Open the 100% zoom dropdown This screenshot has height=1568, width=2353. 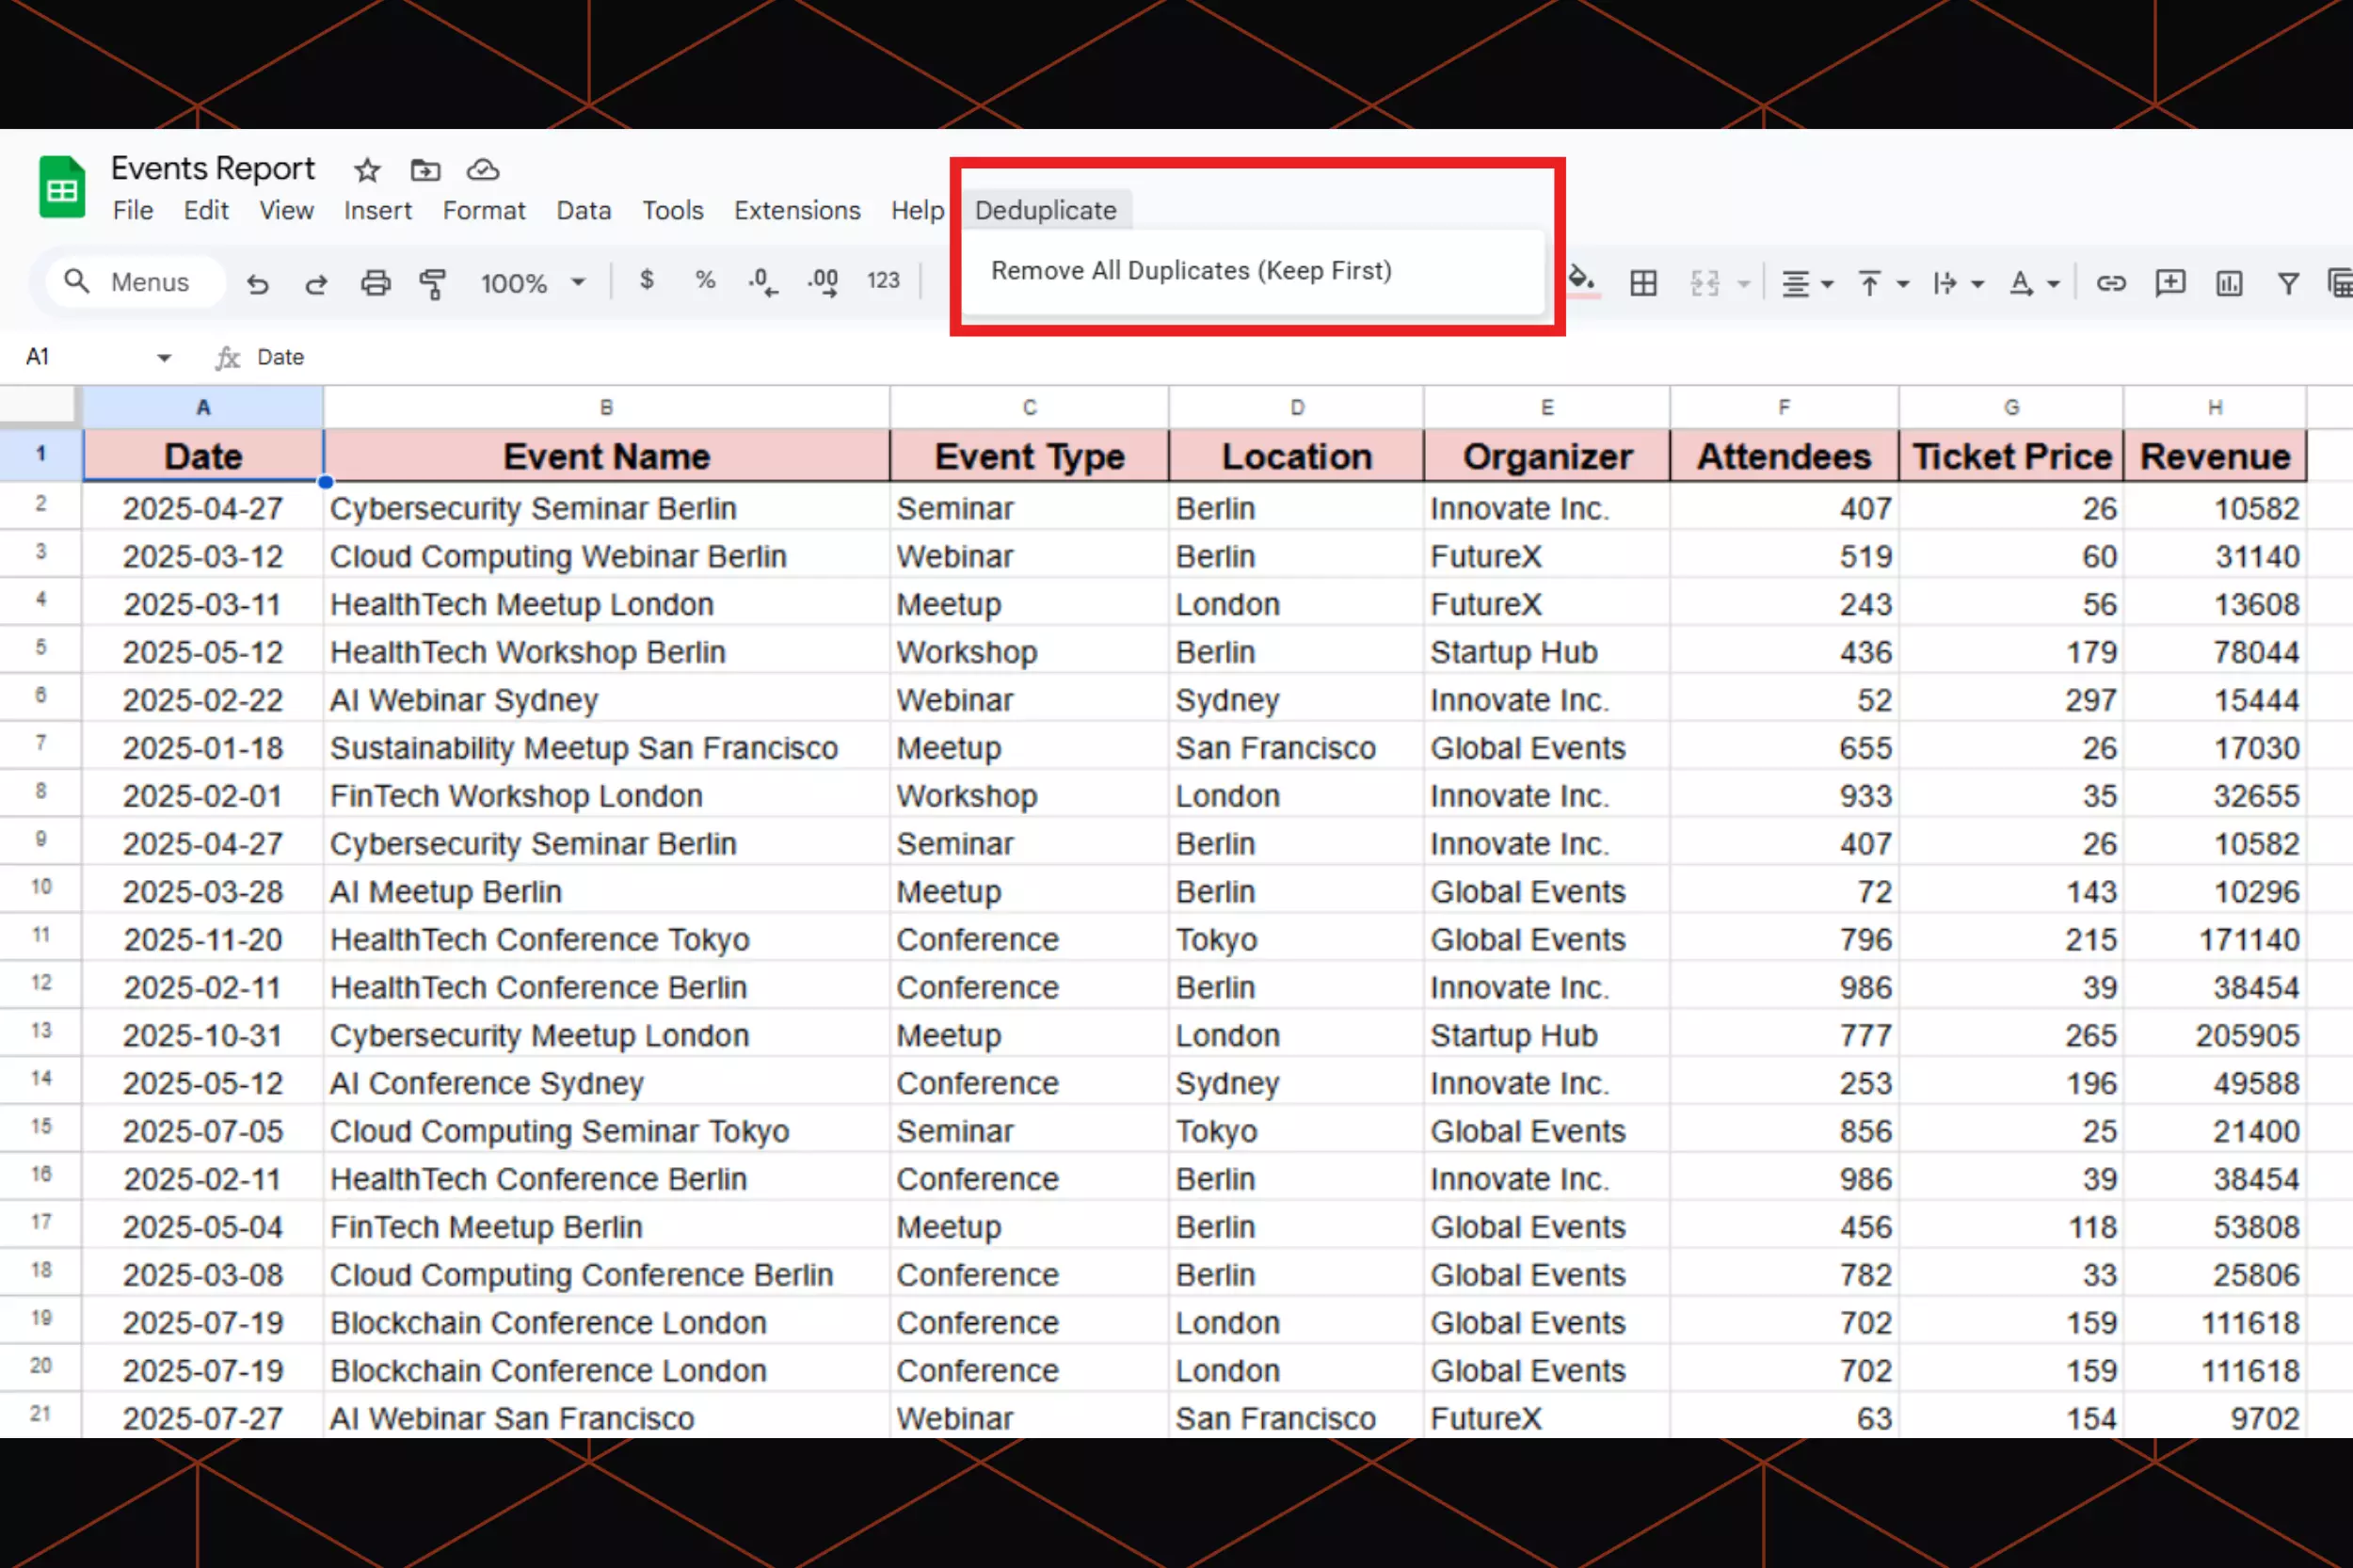click(533, 283)
